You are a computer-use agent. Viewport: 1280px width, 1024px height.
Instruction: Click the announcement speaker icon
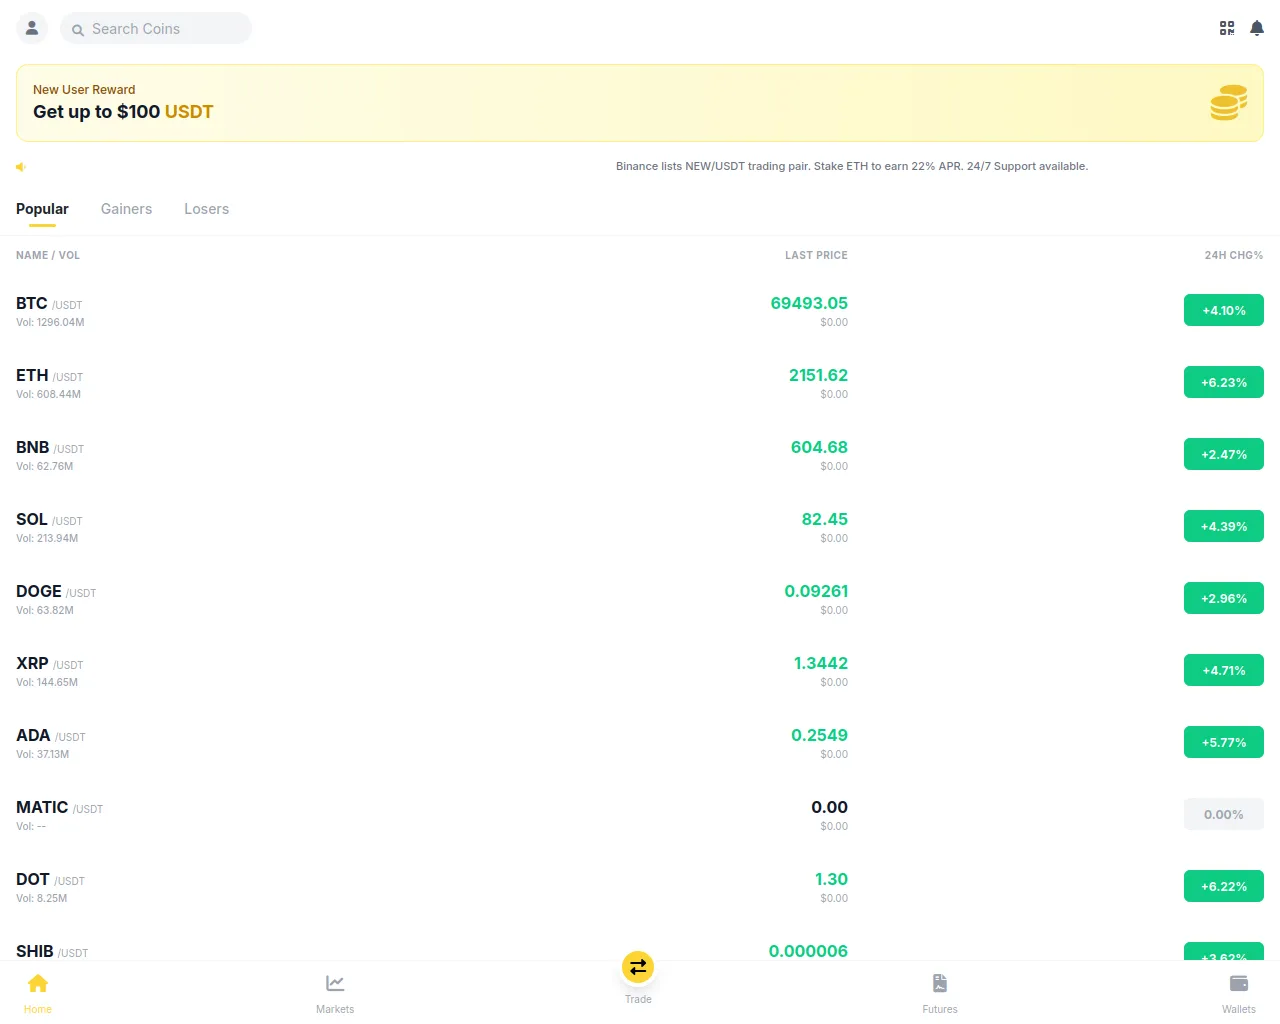[x=20, y=167]
